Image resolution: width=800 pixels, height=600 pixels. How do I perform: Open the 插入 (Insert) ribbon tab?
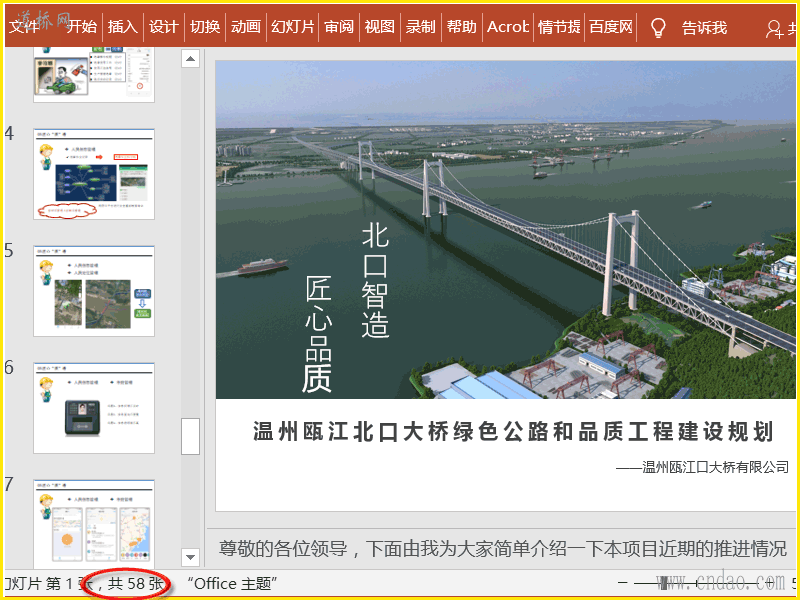pyautogui.click(x=122, y=26)
